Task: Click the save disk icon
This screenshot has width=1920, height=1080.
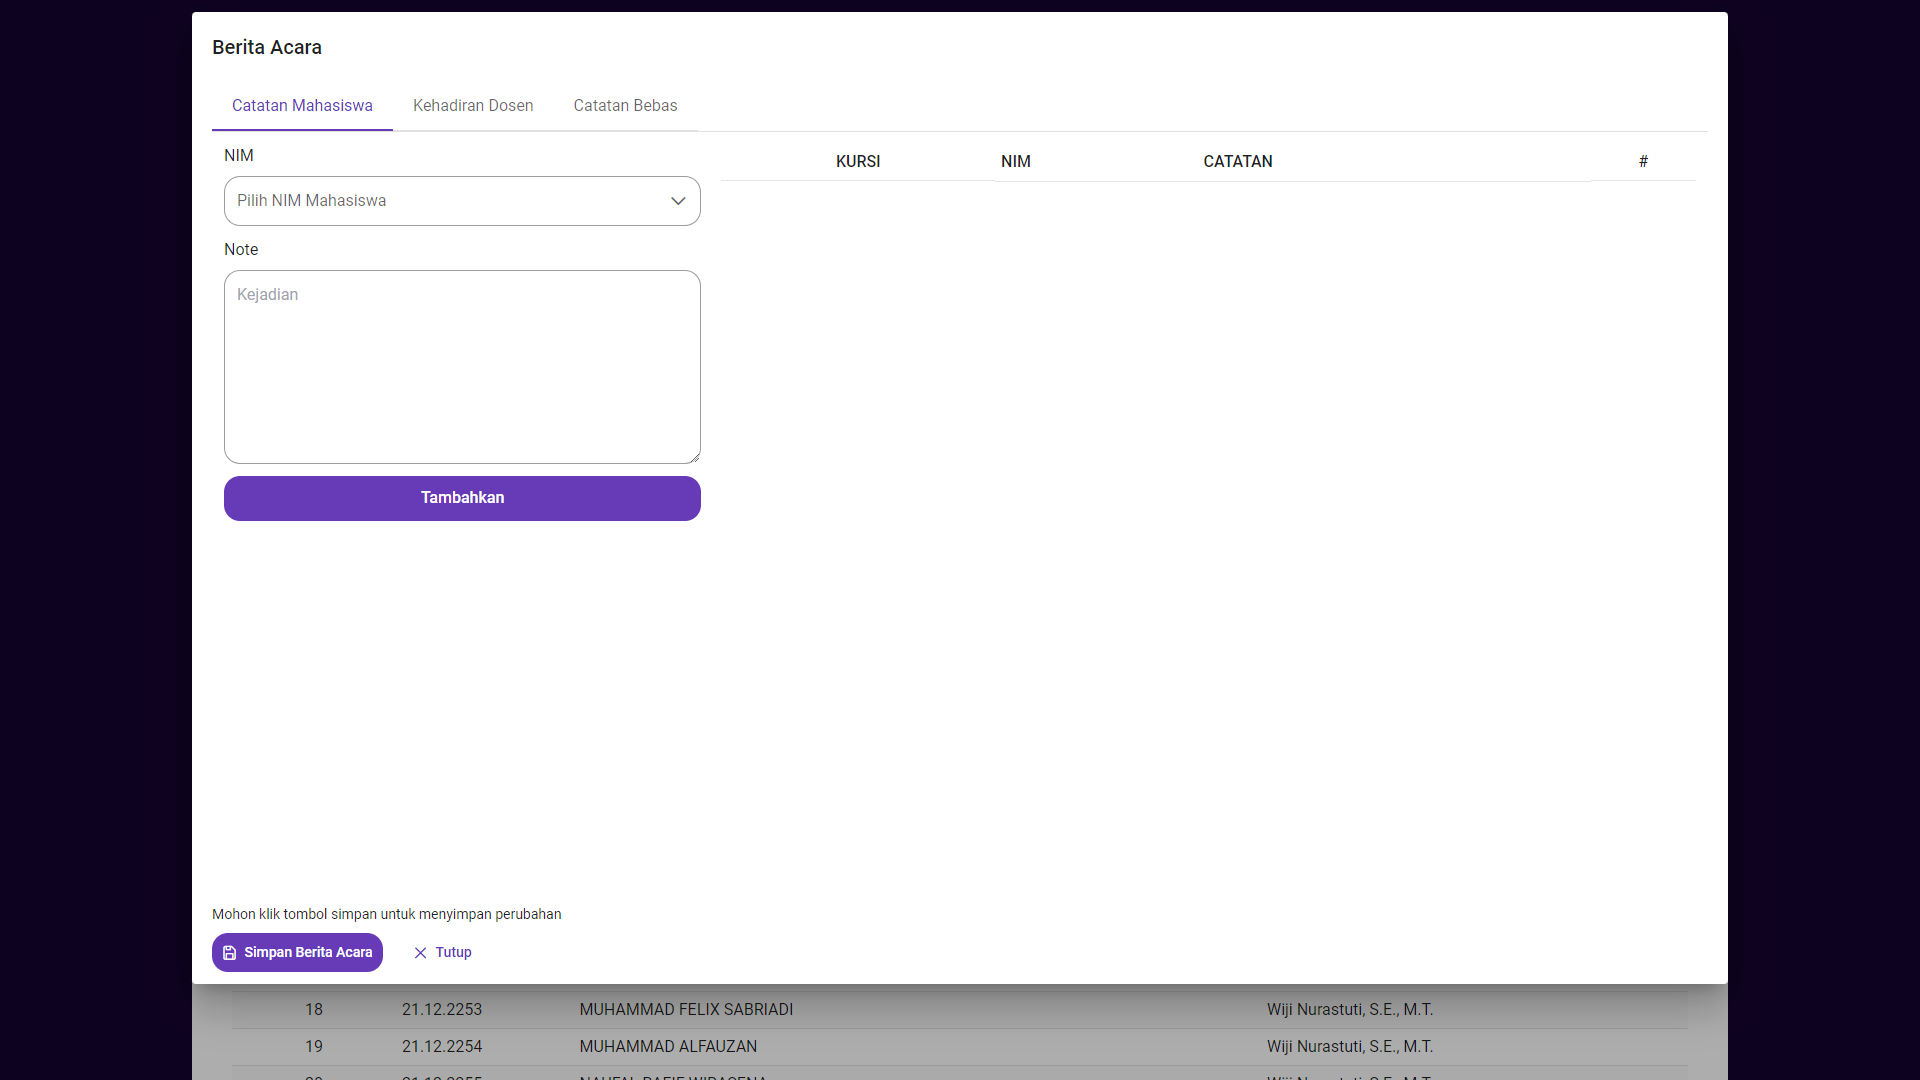Action: 230,953
